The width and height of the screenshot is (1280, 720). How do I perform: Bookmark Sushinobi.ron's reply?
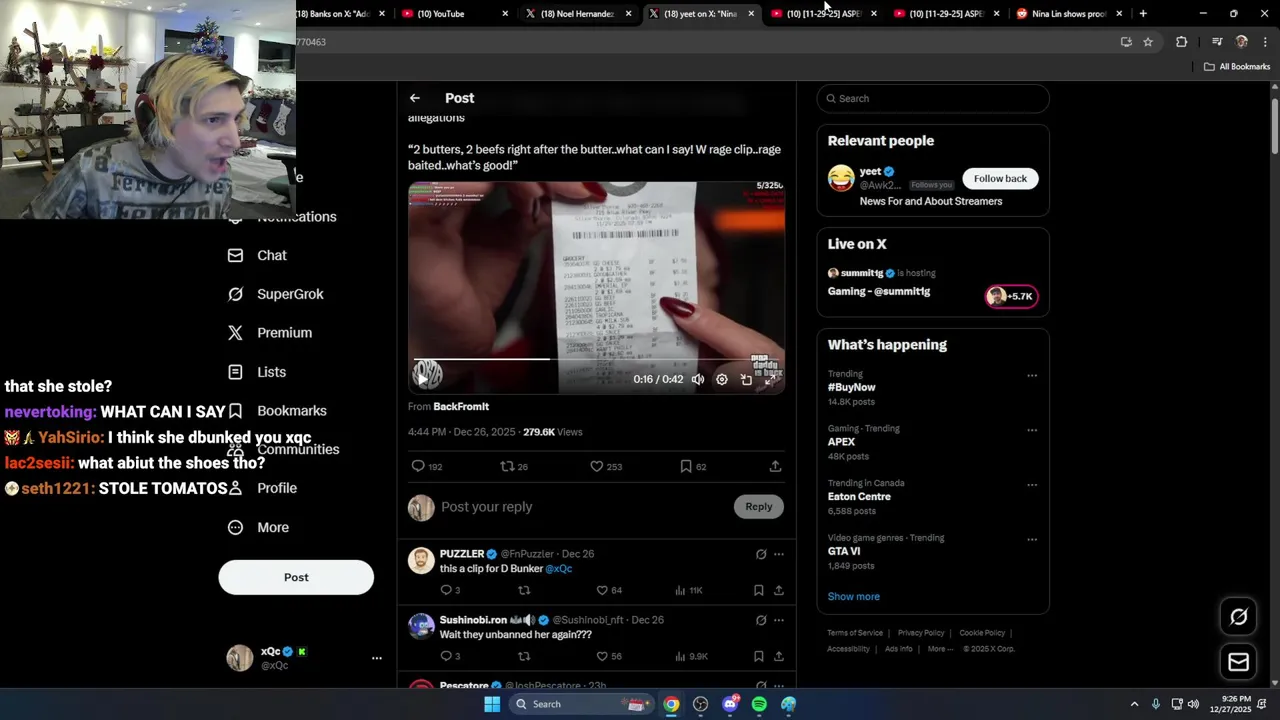tap(759, 656)
